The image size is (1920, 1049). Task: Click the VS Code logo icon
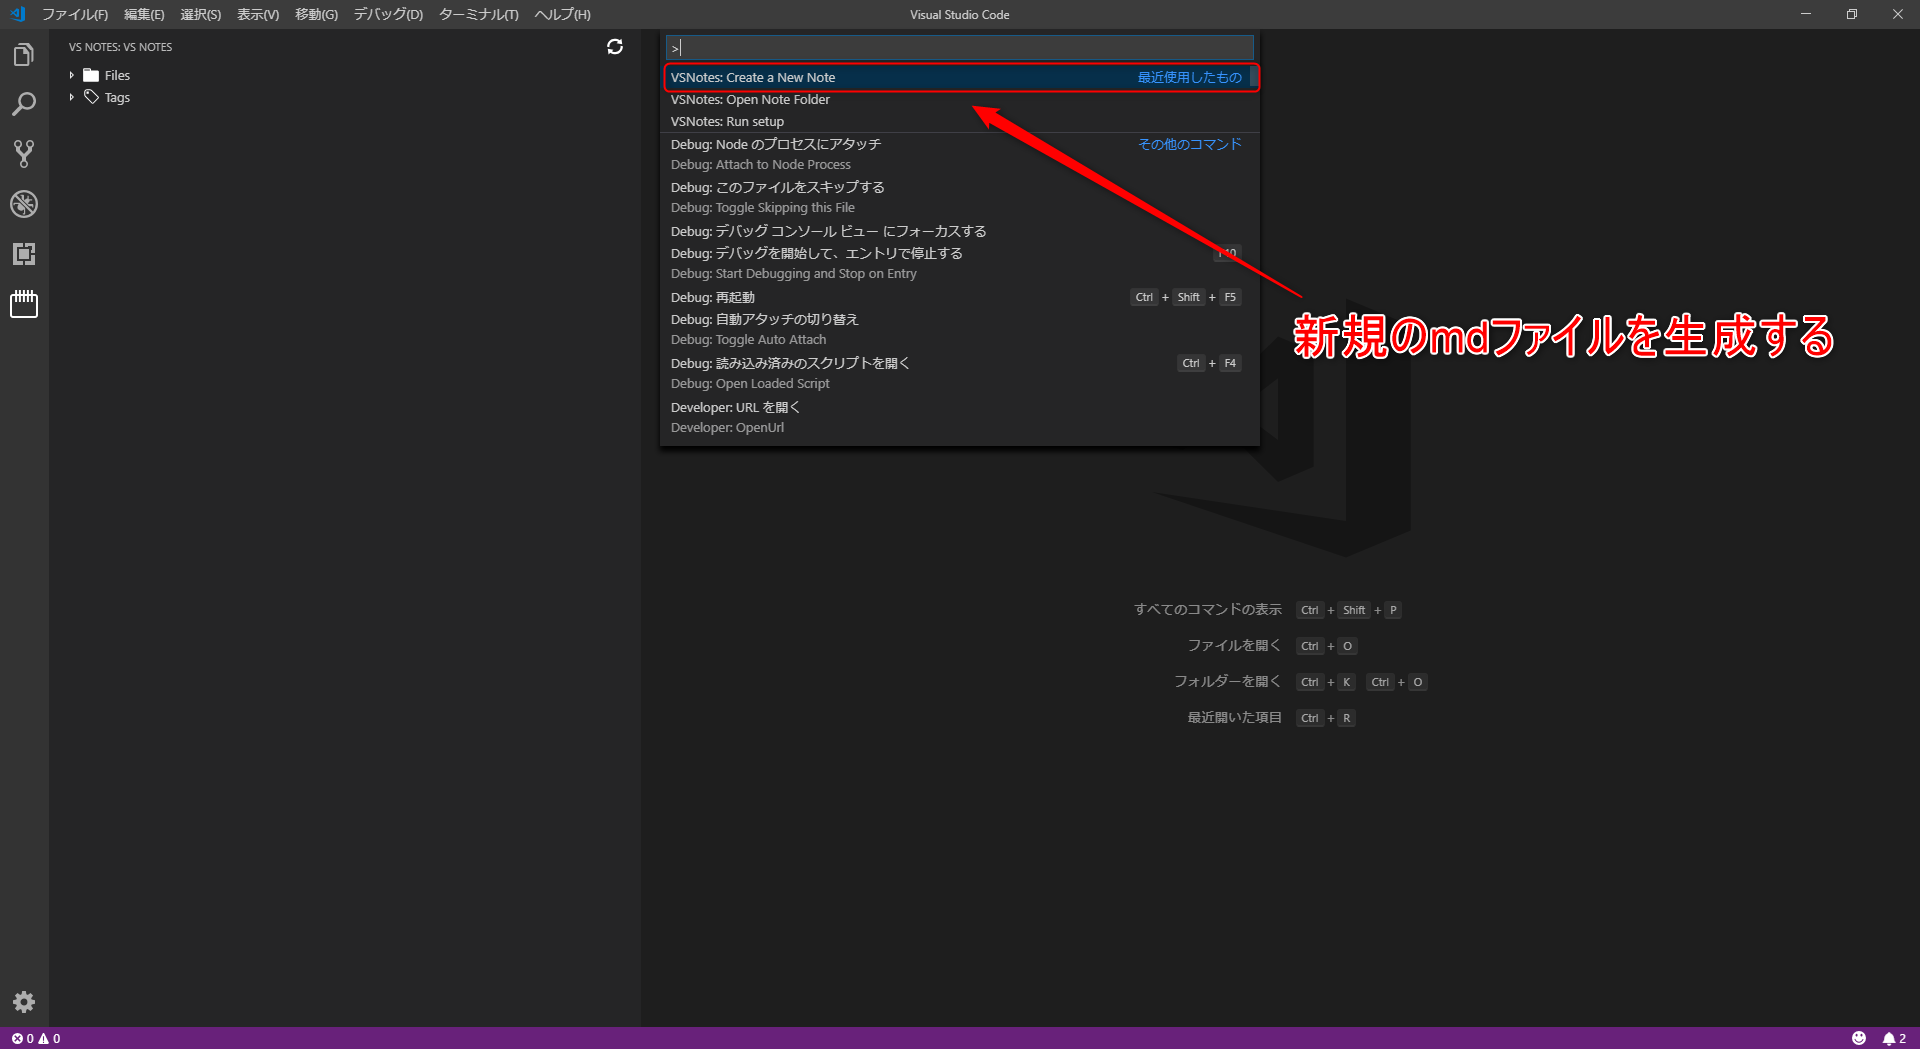click(17, 14)
